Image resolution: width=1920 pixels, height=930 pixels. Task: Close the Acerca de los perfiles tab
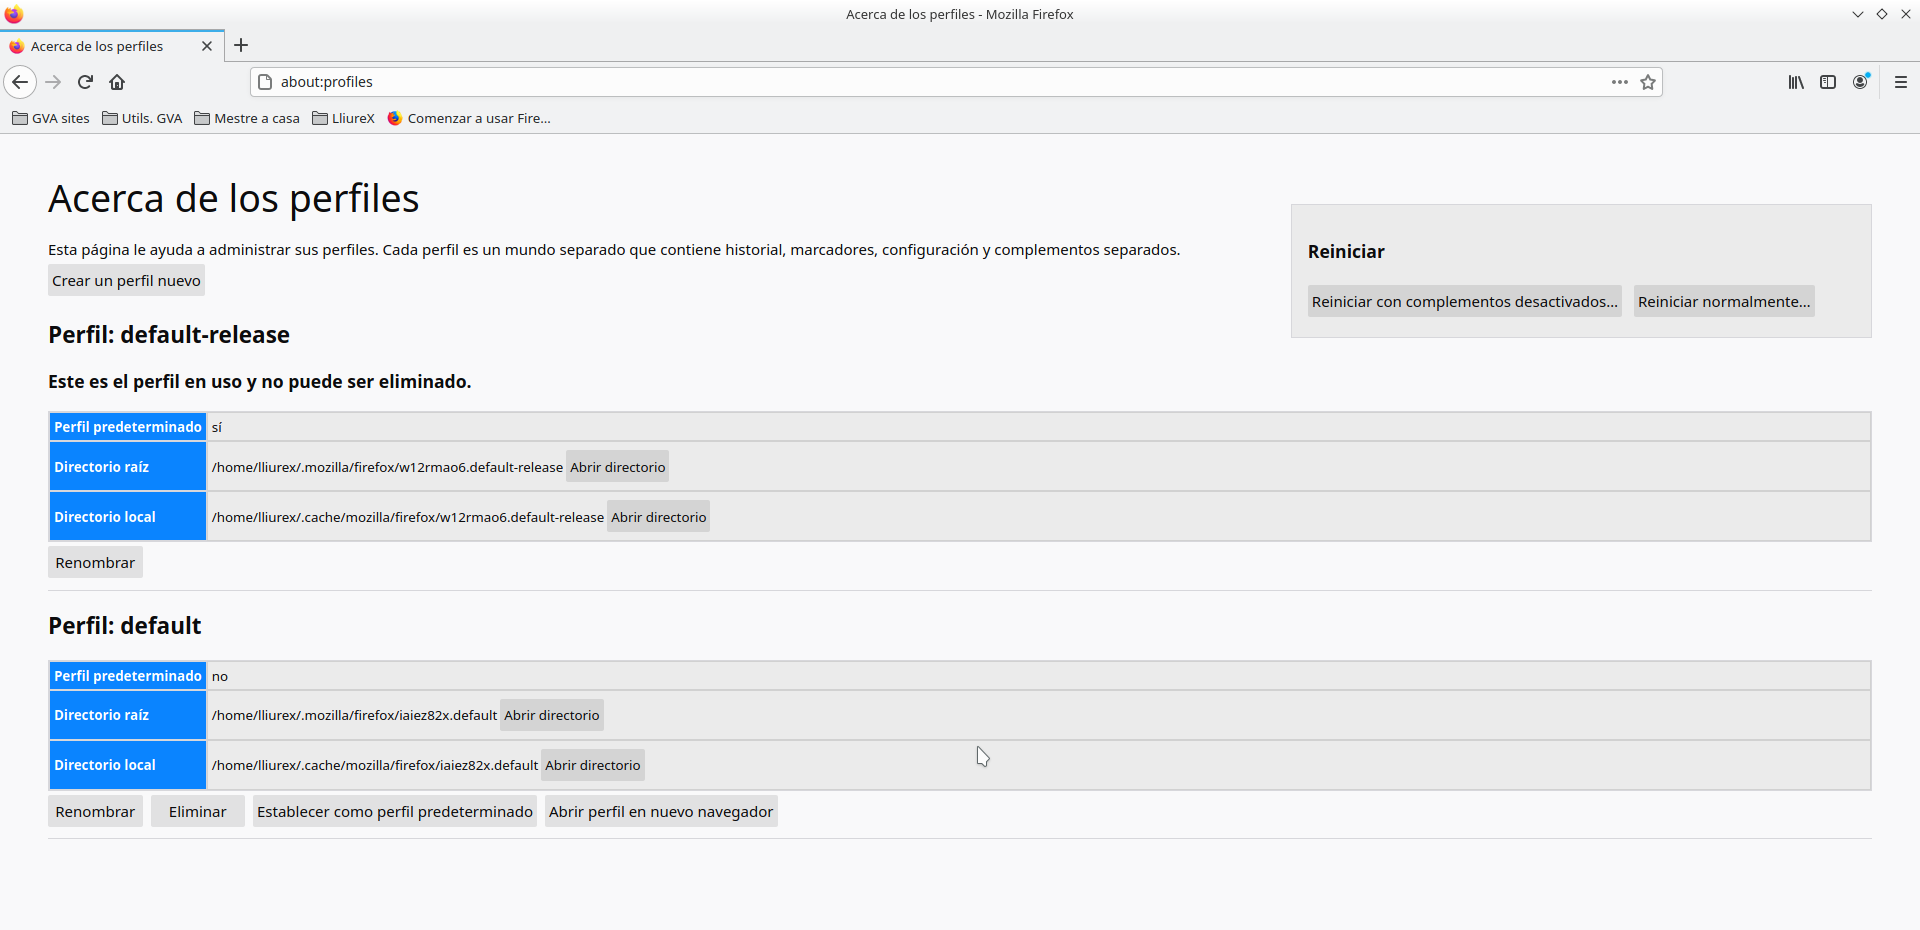tap(207, 46)
